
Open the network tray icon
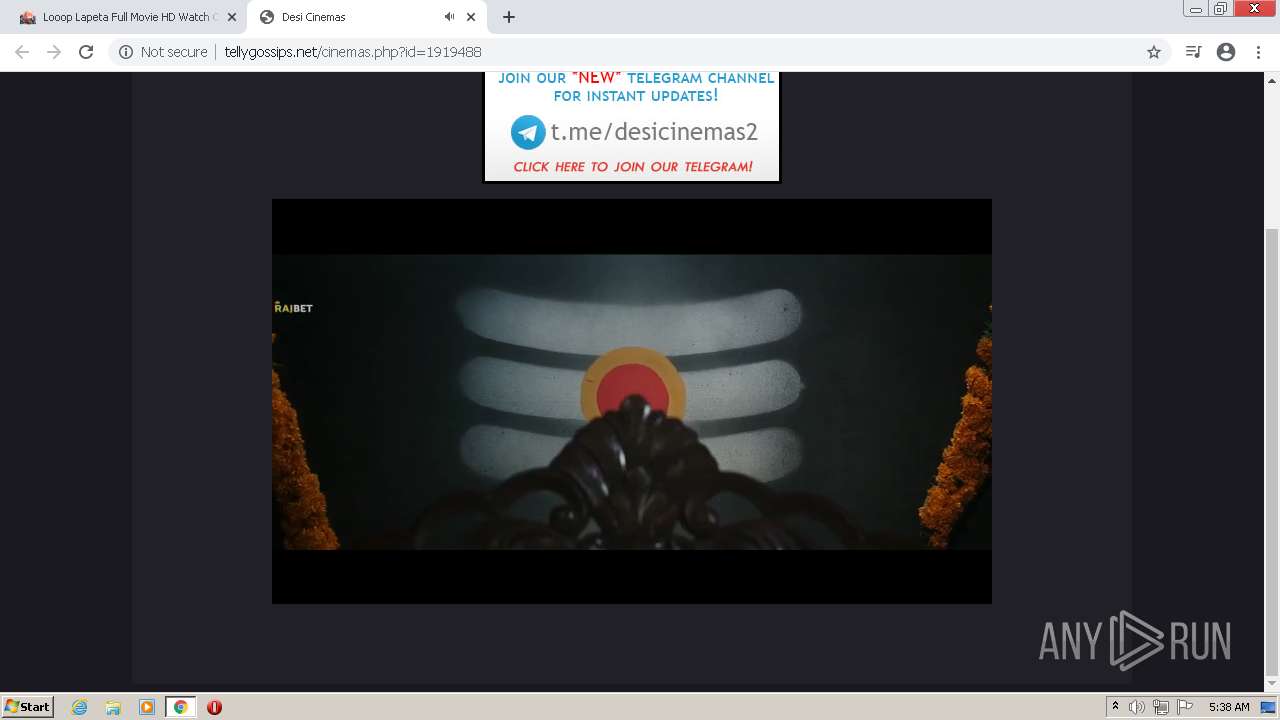pos(1161,707)
